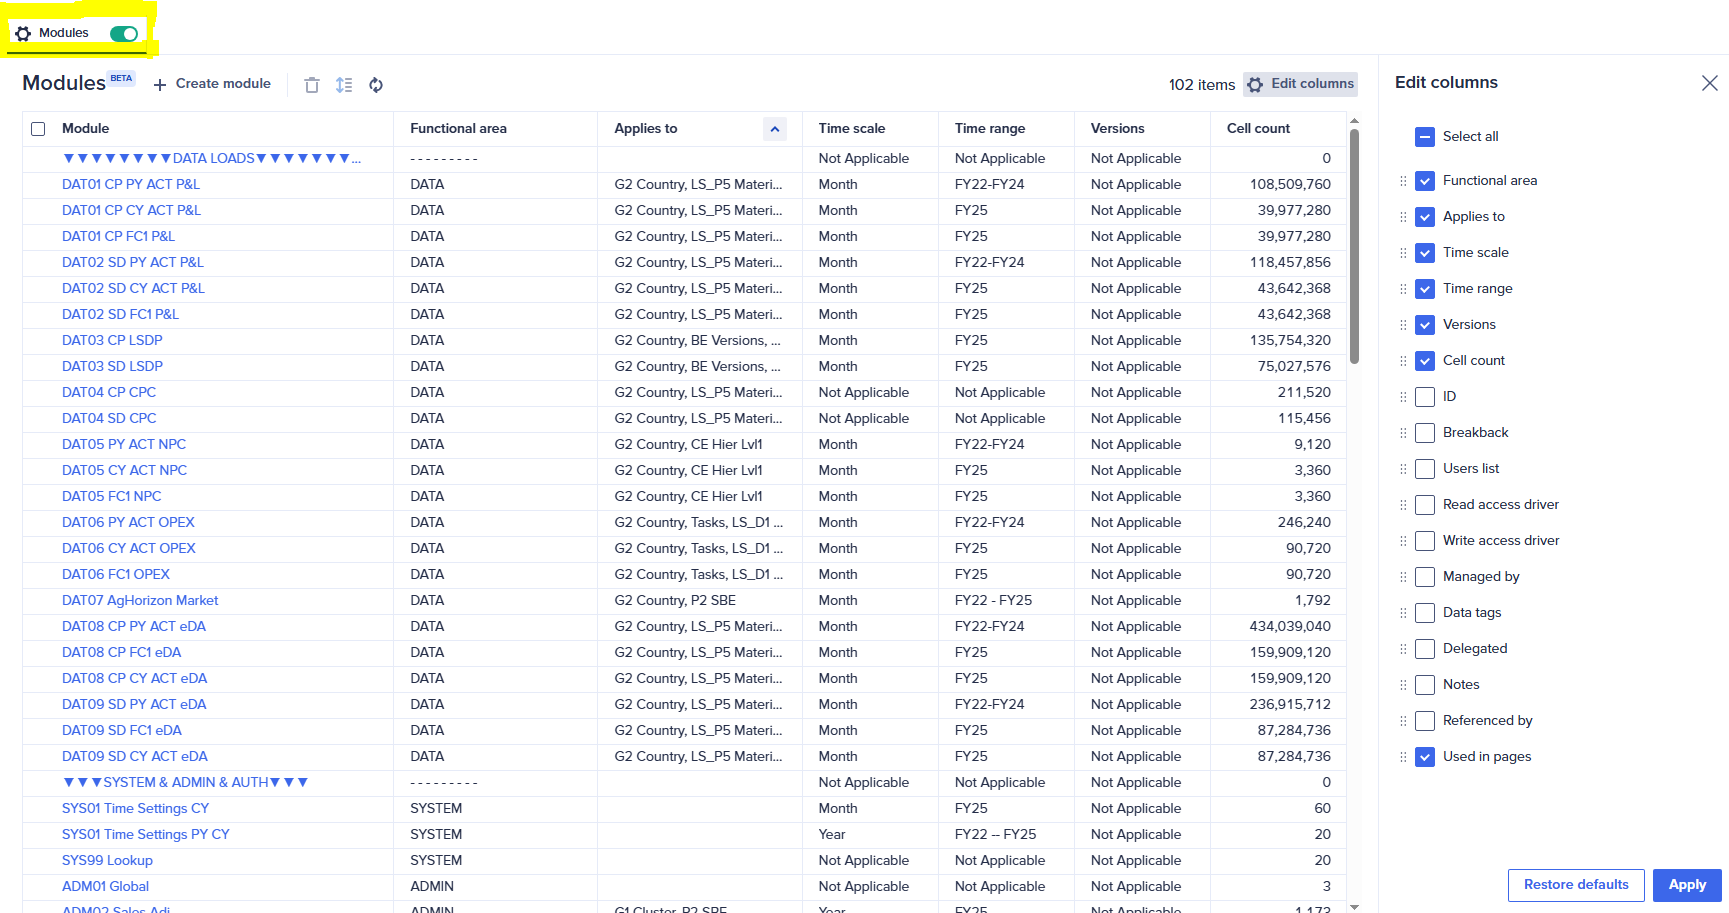Click Restore defaults button
1729x913 pixels.
[x=1576, y=885]
